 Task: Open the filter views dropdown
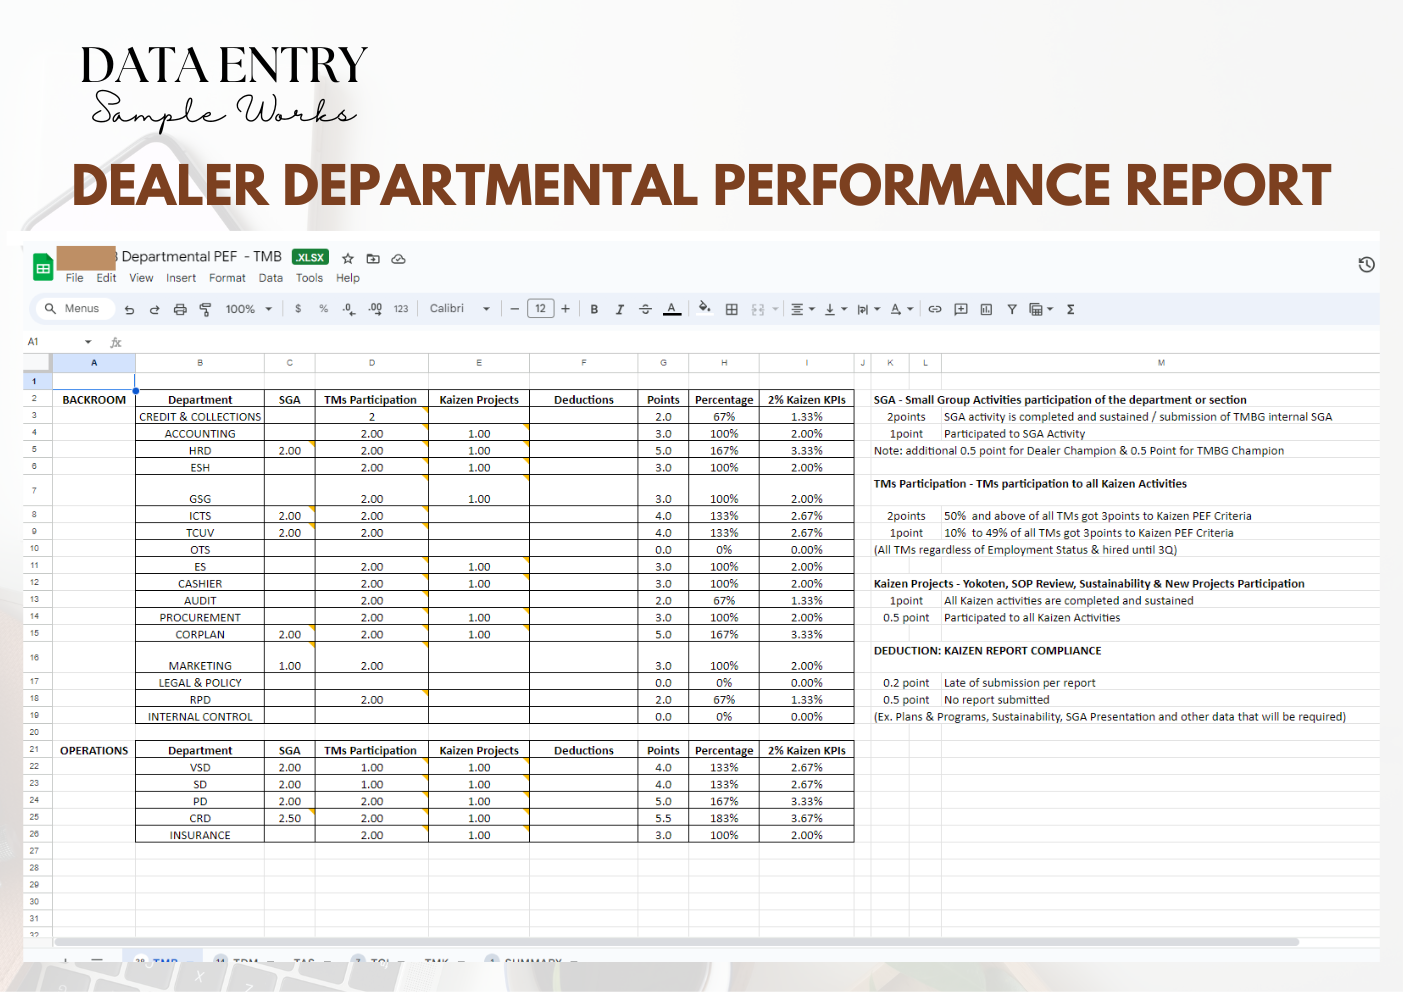(x=1041, y=310)
